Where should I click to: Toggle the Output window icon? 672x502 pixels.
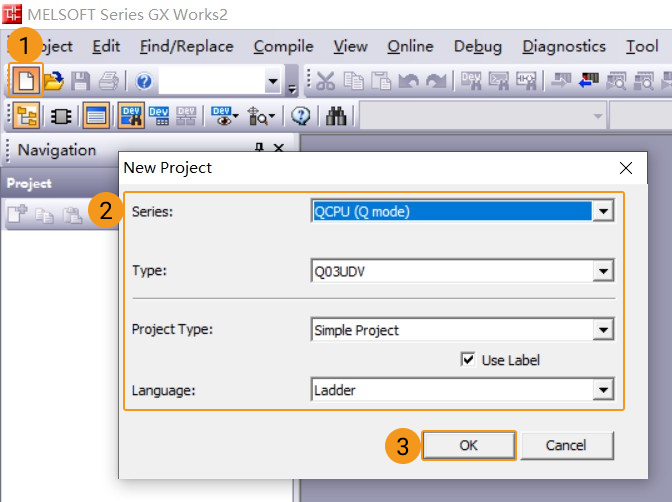[96, 115]
